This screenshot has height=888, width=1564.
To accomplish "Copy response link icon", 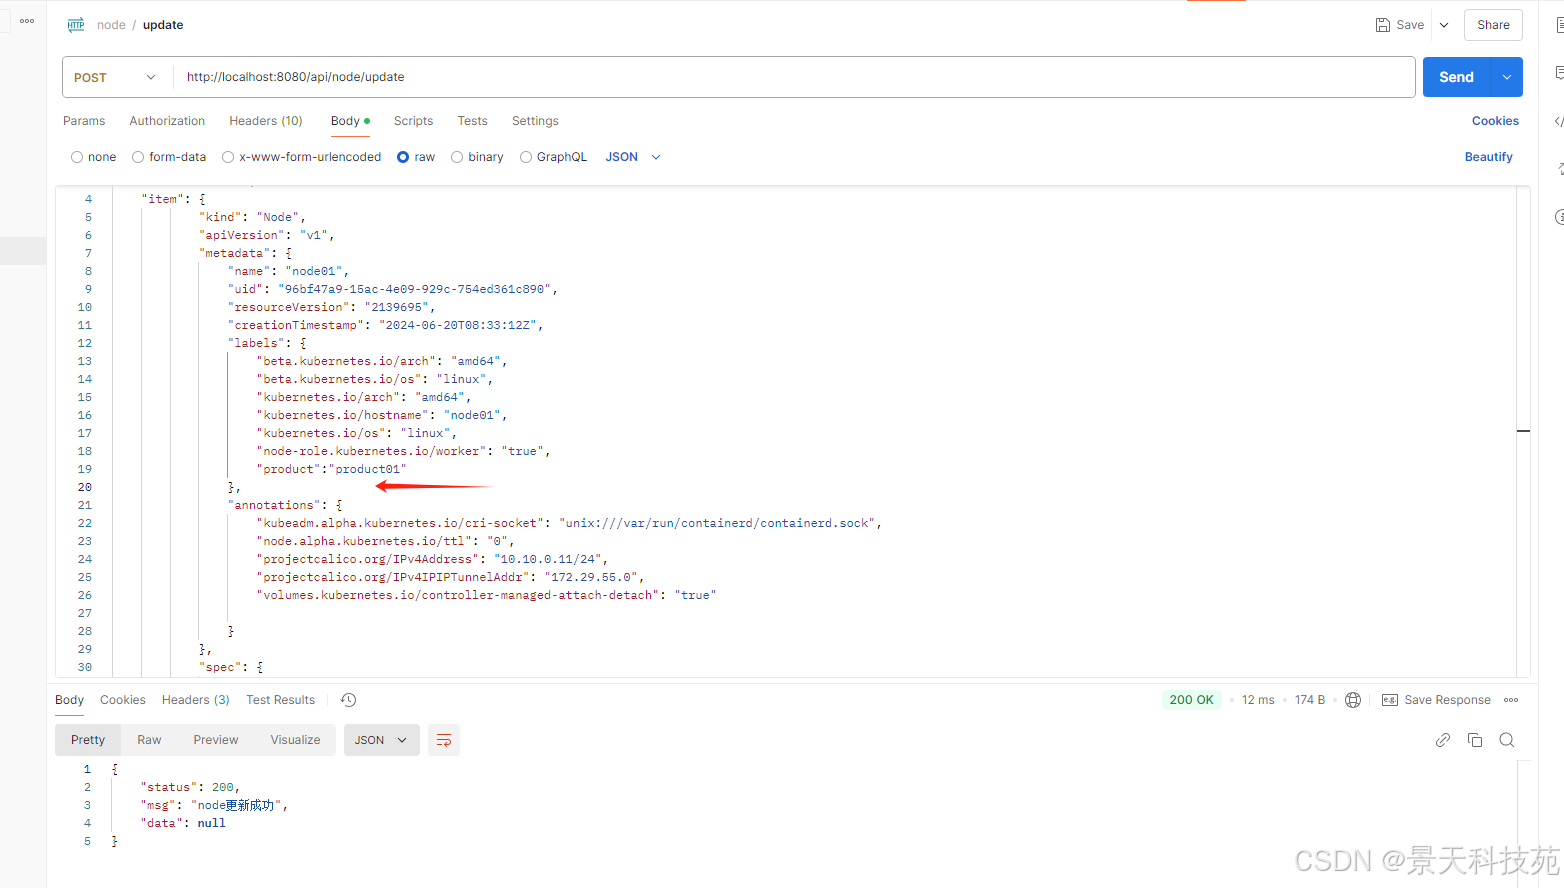I will [x=1443, y=740].
